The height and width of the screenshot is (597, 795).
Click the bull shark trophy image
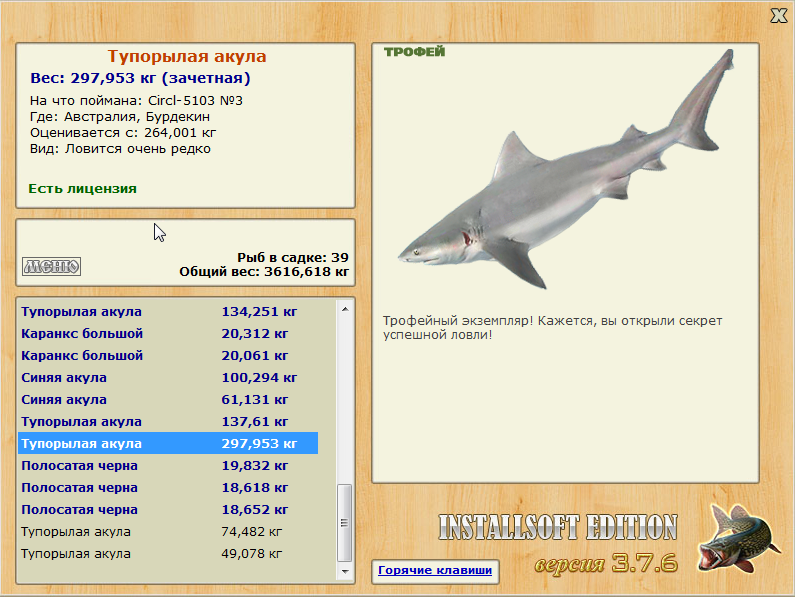(x=566, y=170)
